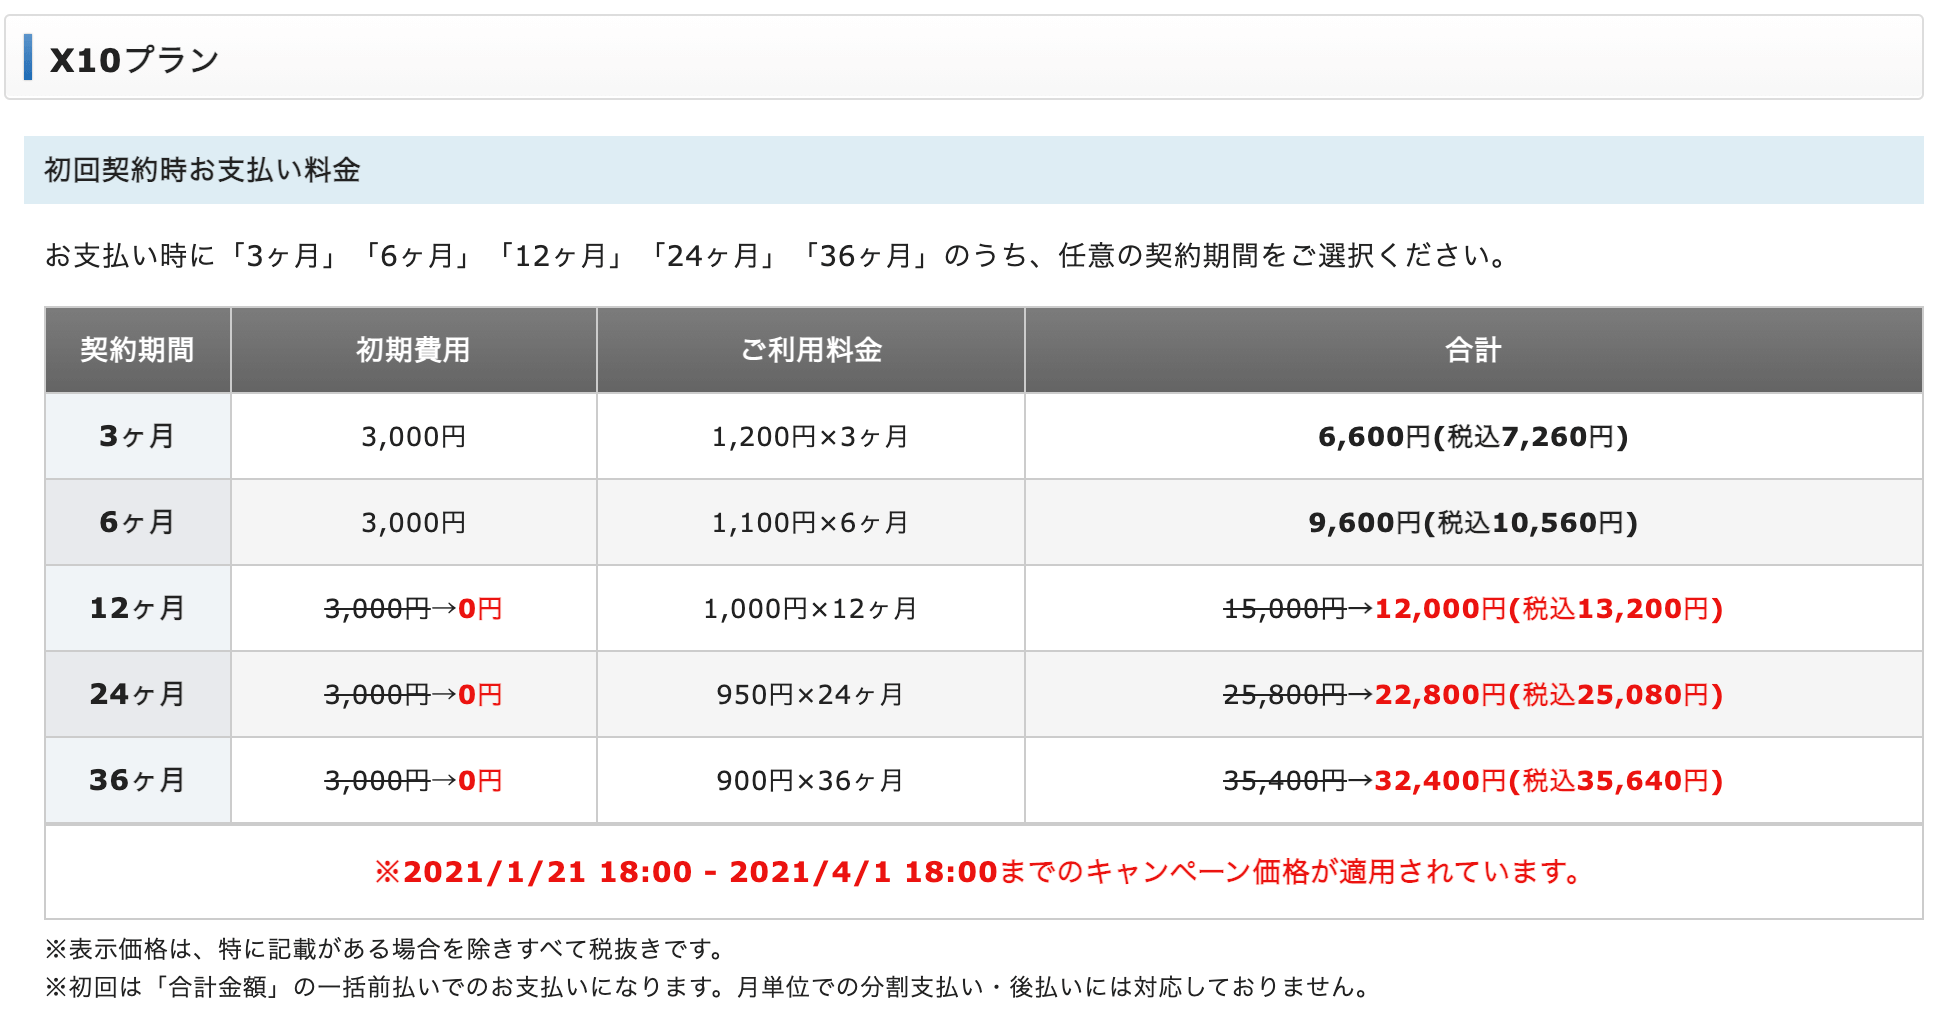Click the 3,000円→0円 fee in 36ヶ月 row
The width and height of the screenshot is (1940, 1020).
[x=414, y=781]
